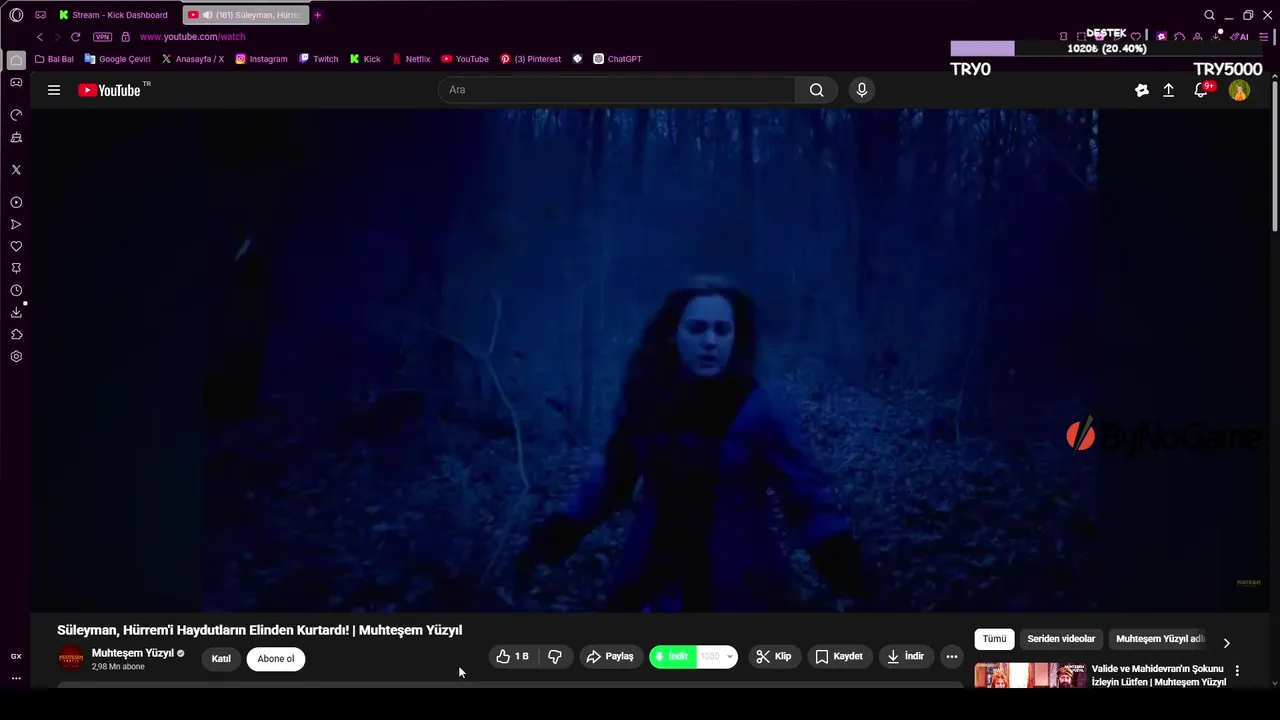Click the Abone ol subscribe button

pos(276,658)
